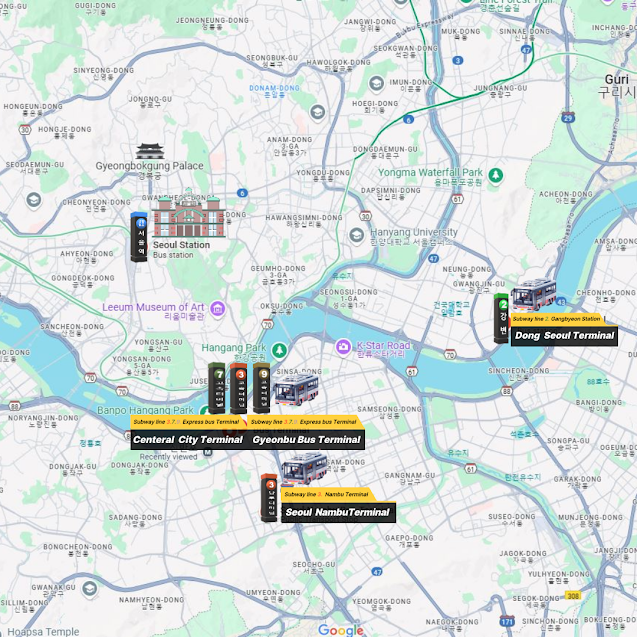Click the Gyeongbokgung Palace building icon
Viewport: 637px width, 637px height.
[x=150, y=151]
